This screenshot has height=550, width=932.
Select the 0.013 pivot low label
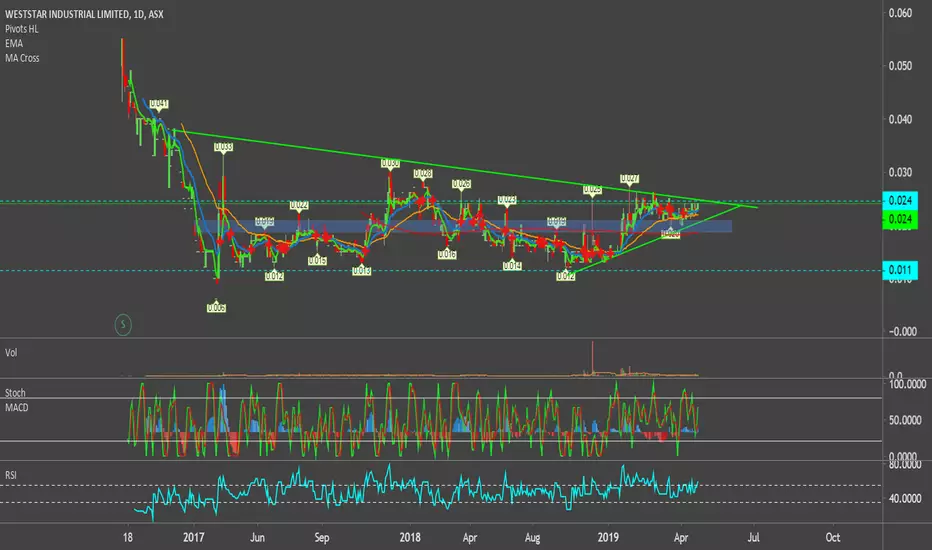361,271
